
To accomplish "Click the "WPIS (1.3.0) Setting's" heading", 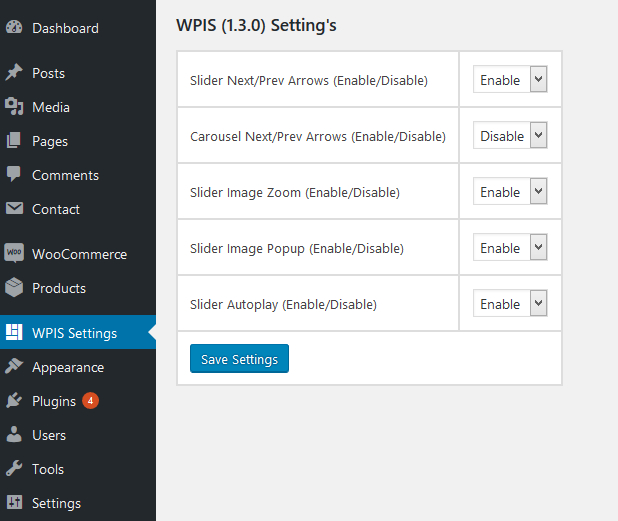I will (256, 25).
